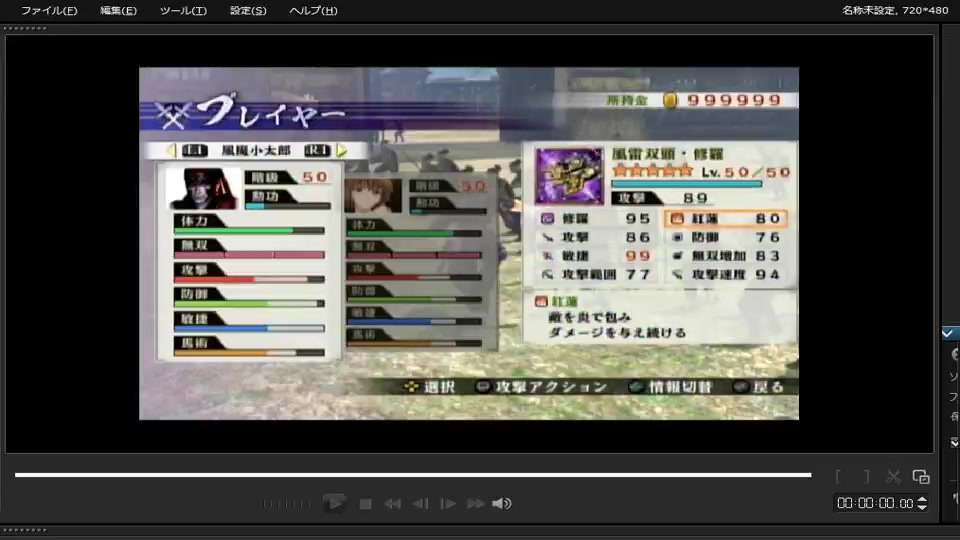The image size is (960, 540).
Task: Click the down arrow on right panel edge
Action: (954, 442)
